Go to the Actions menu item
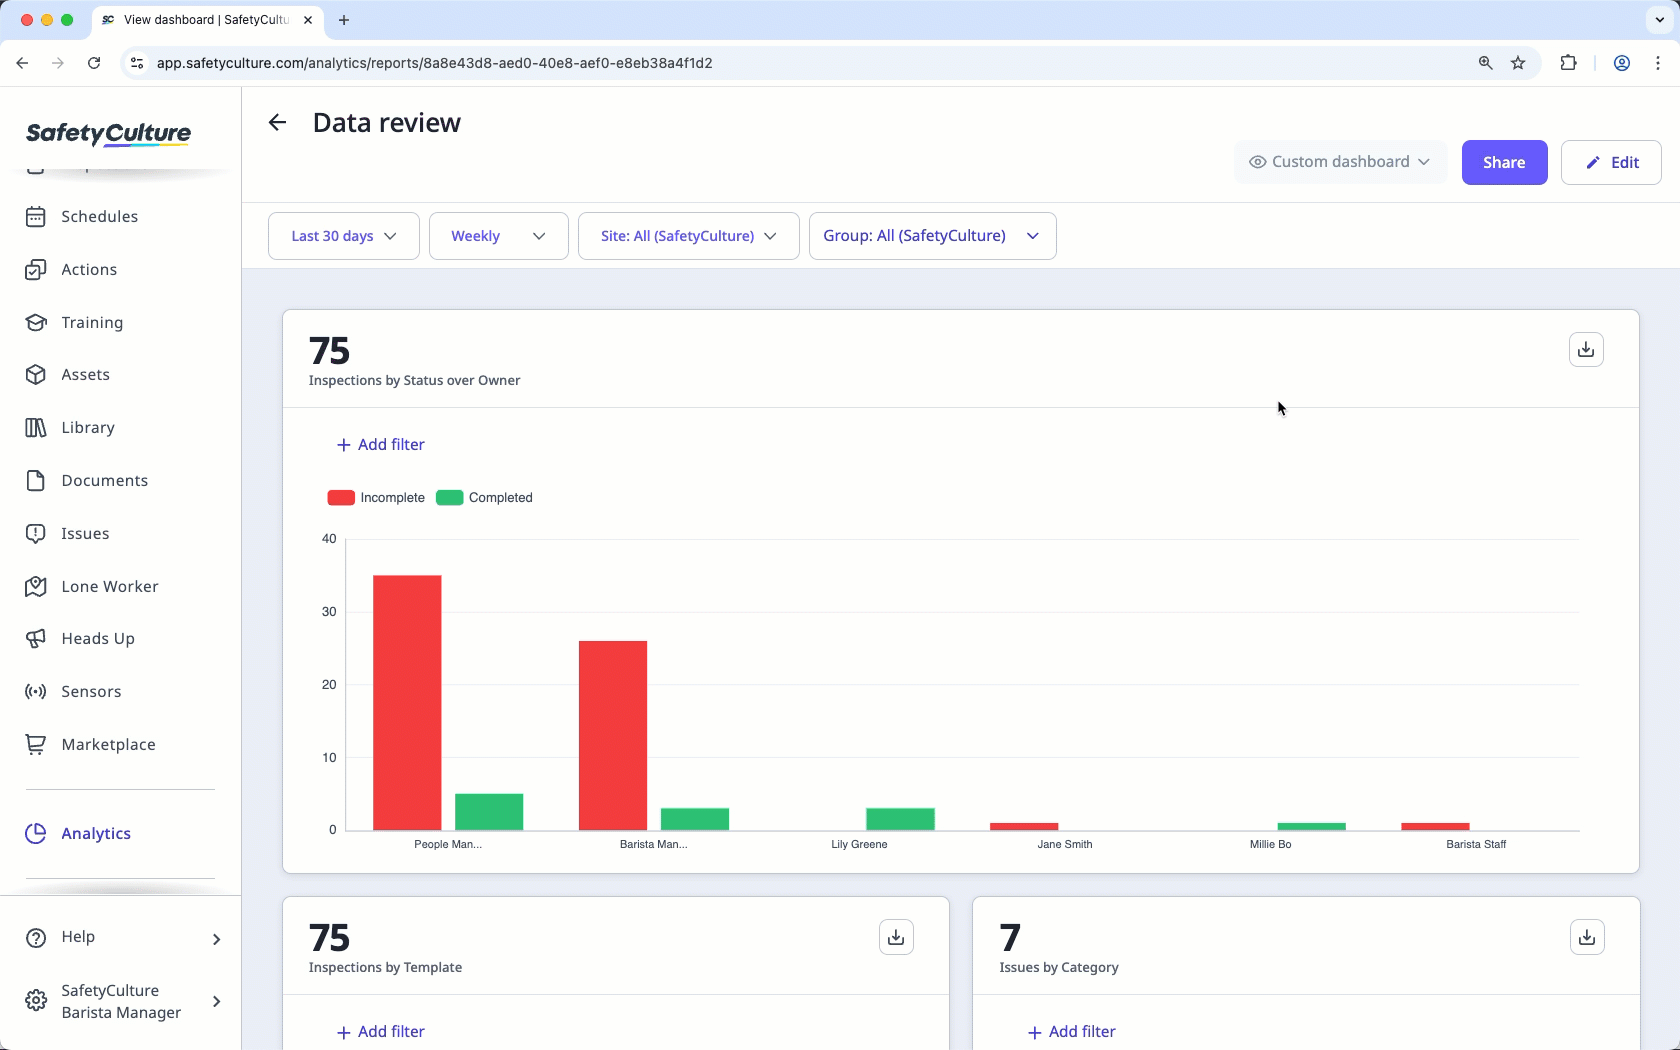 89,270
